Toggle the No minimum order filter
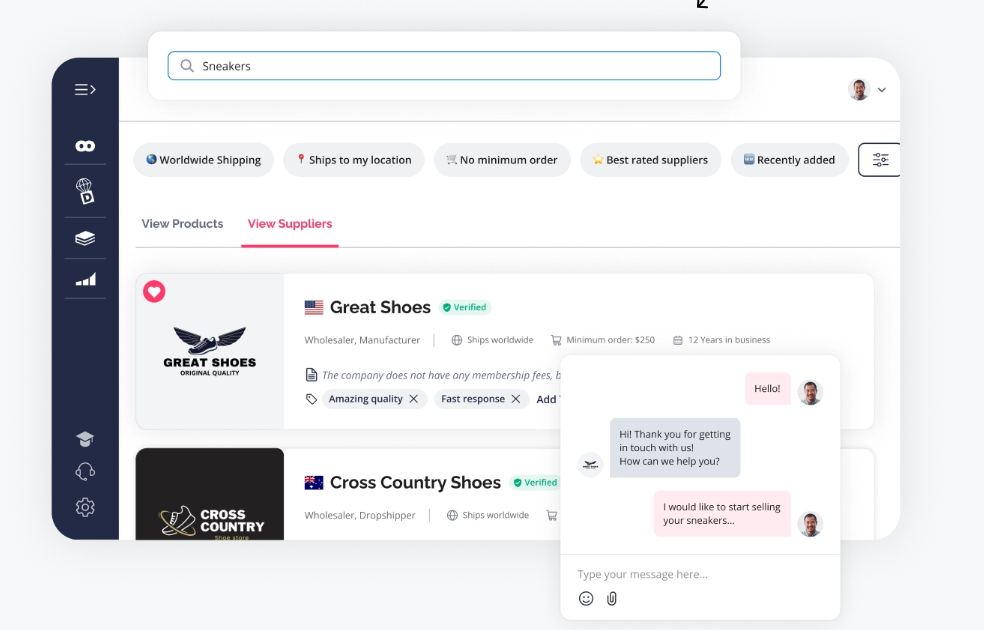984x630 pixels. 501,160
